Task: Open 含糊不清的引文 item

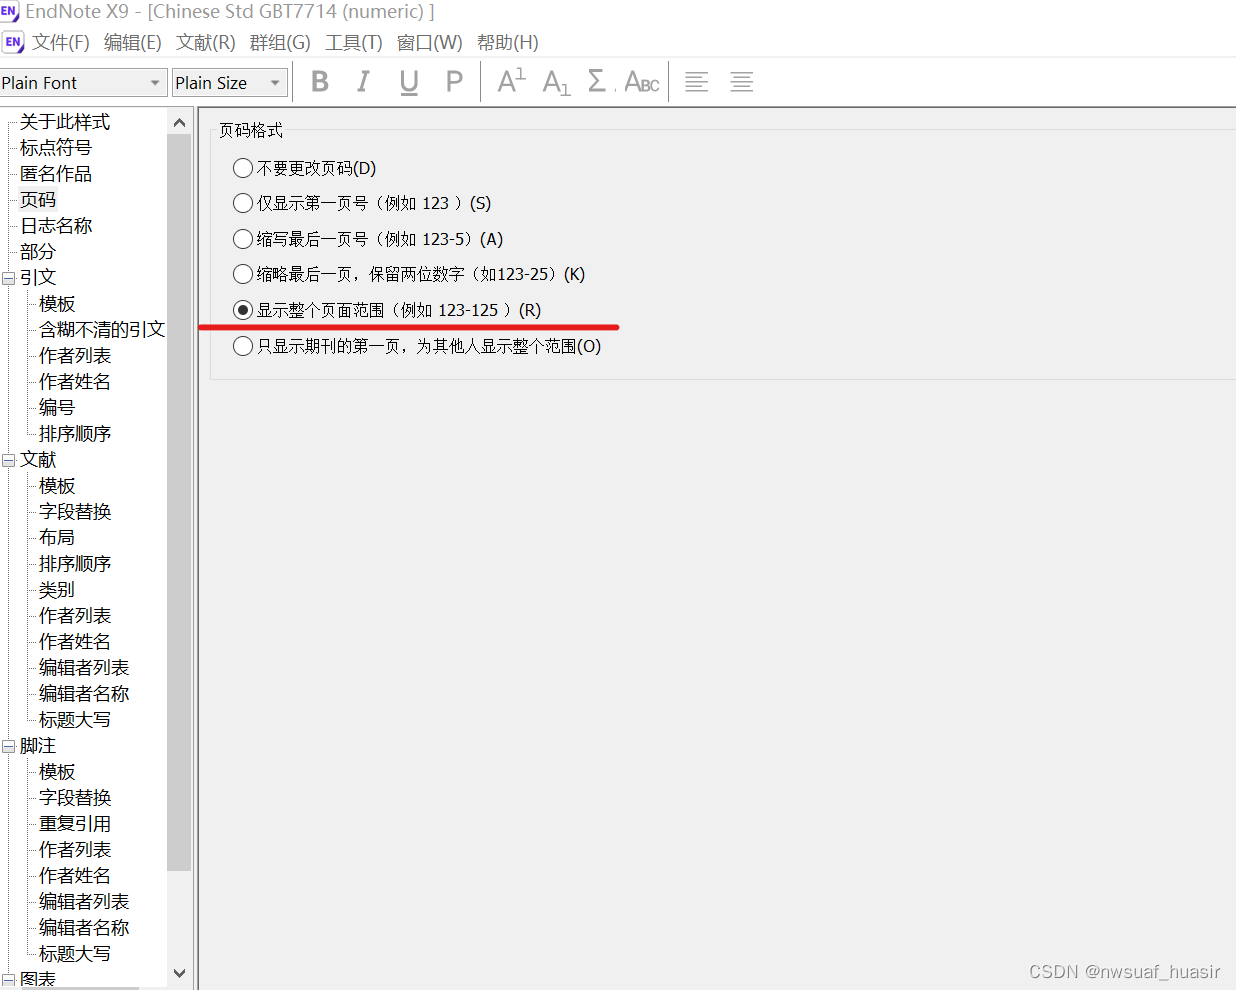Action: pyautogui.click(x=102, y=330)
